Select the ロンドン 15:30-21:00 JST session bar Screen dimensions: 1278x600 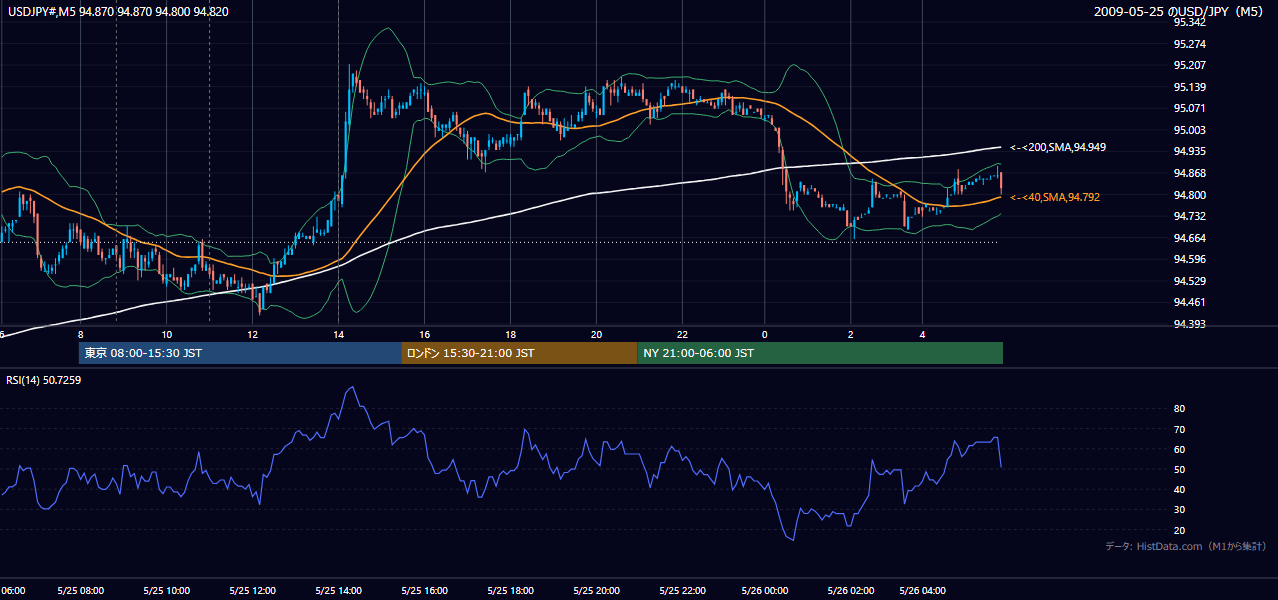519,353
